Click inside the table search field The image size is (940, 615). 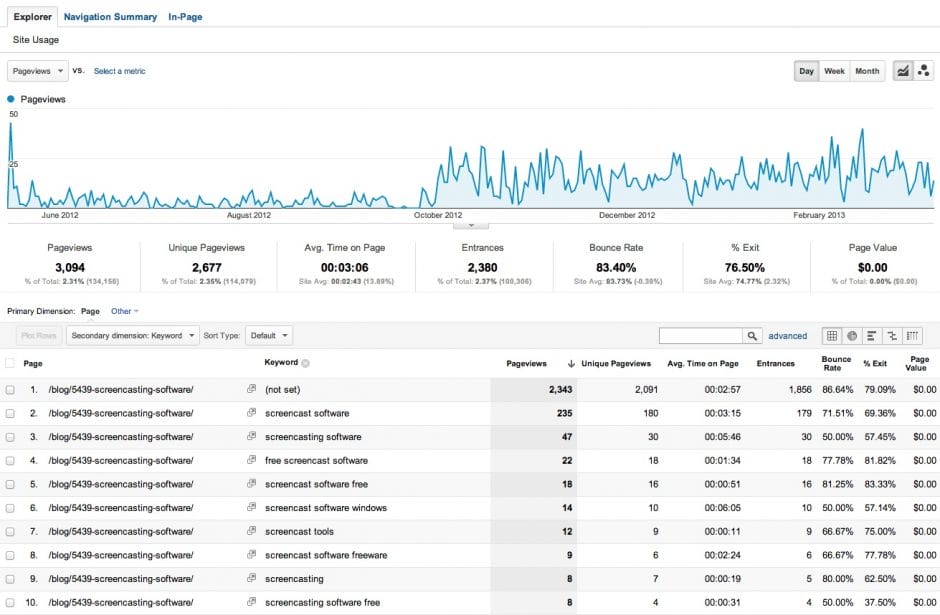pos(700,336)
